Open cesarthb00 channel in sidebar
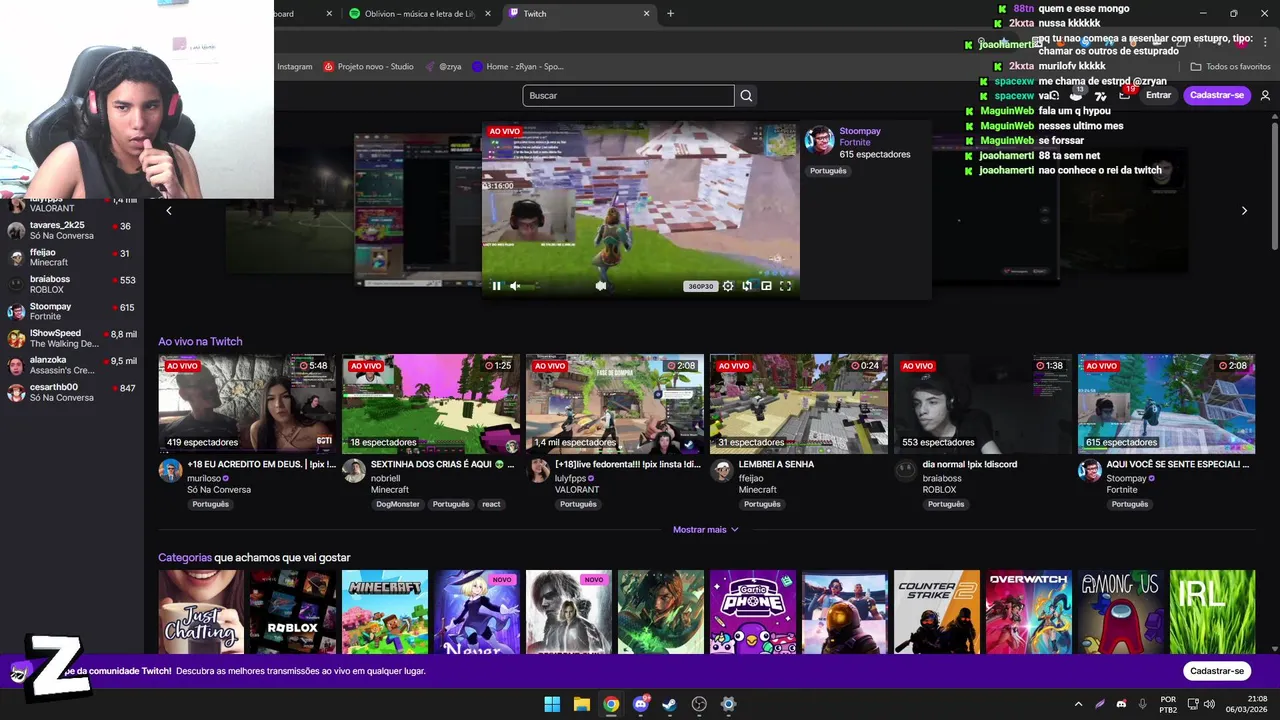Image resolution: width=1280 pixels, height=720 pixels. (x=72, y=393)
